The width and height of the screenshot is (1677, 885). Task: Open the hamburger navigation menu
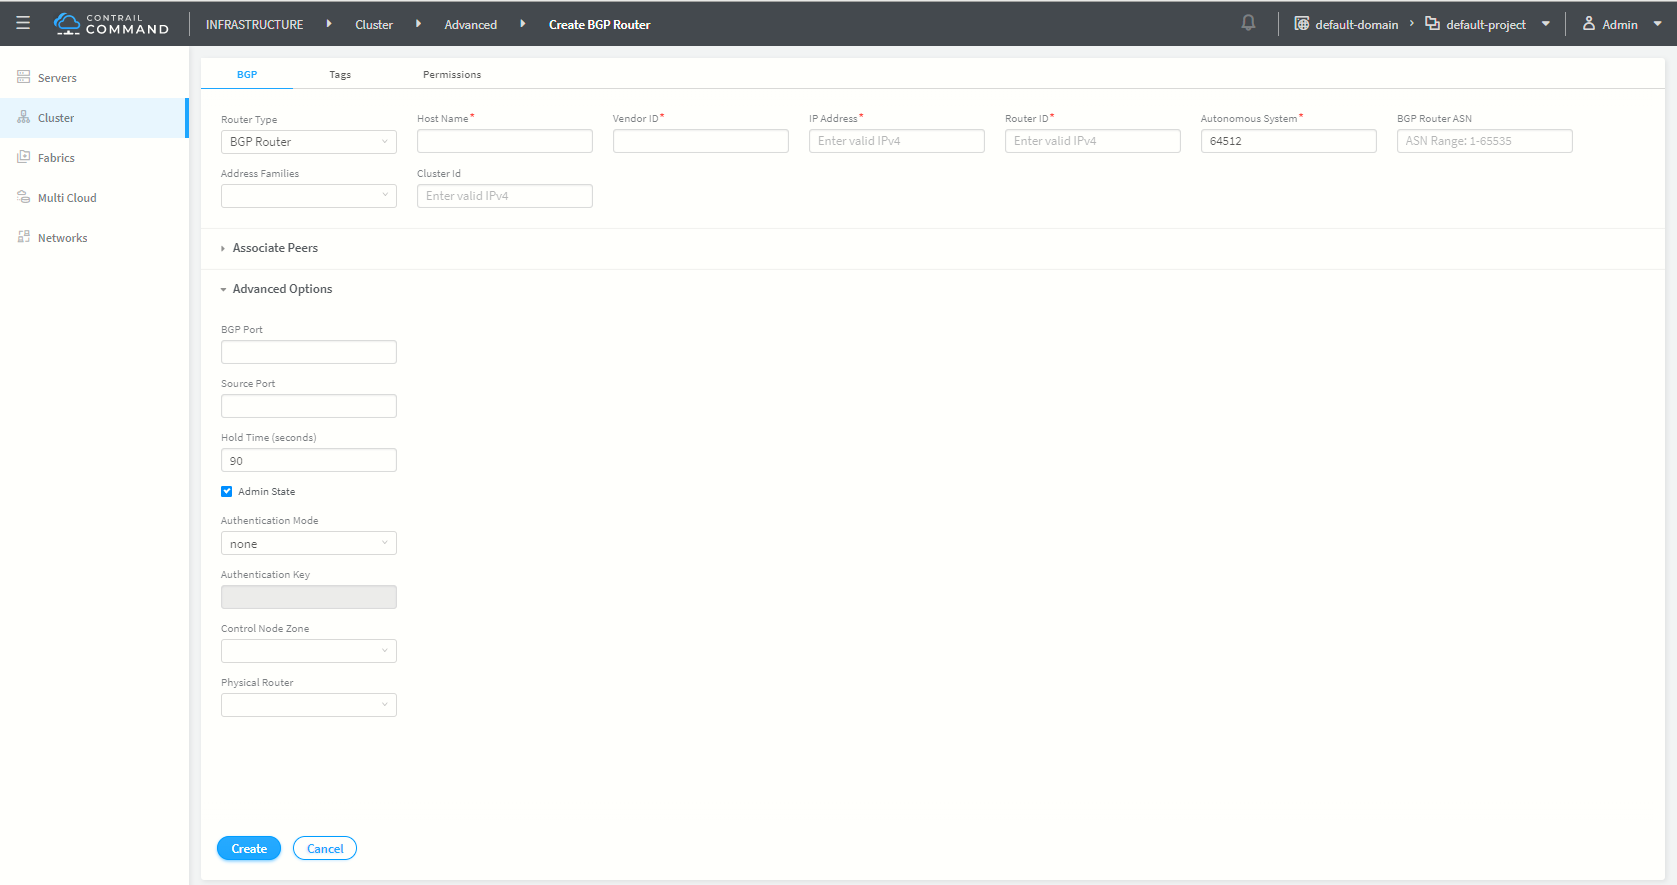click(23, 23)
